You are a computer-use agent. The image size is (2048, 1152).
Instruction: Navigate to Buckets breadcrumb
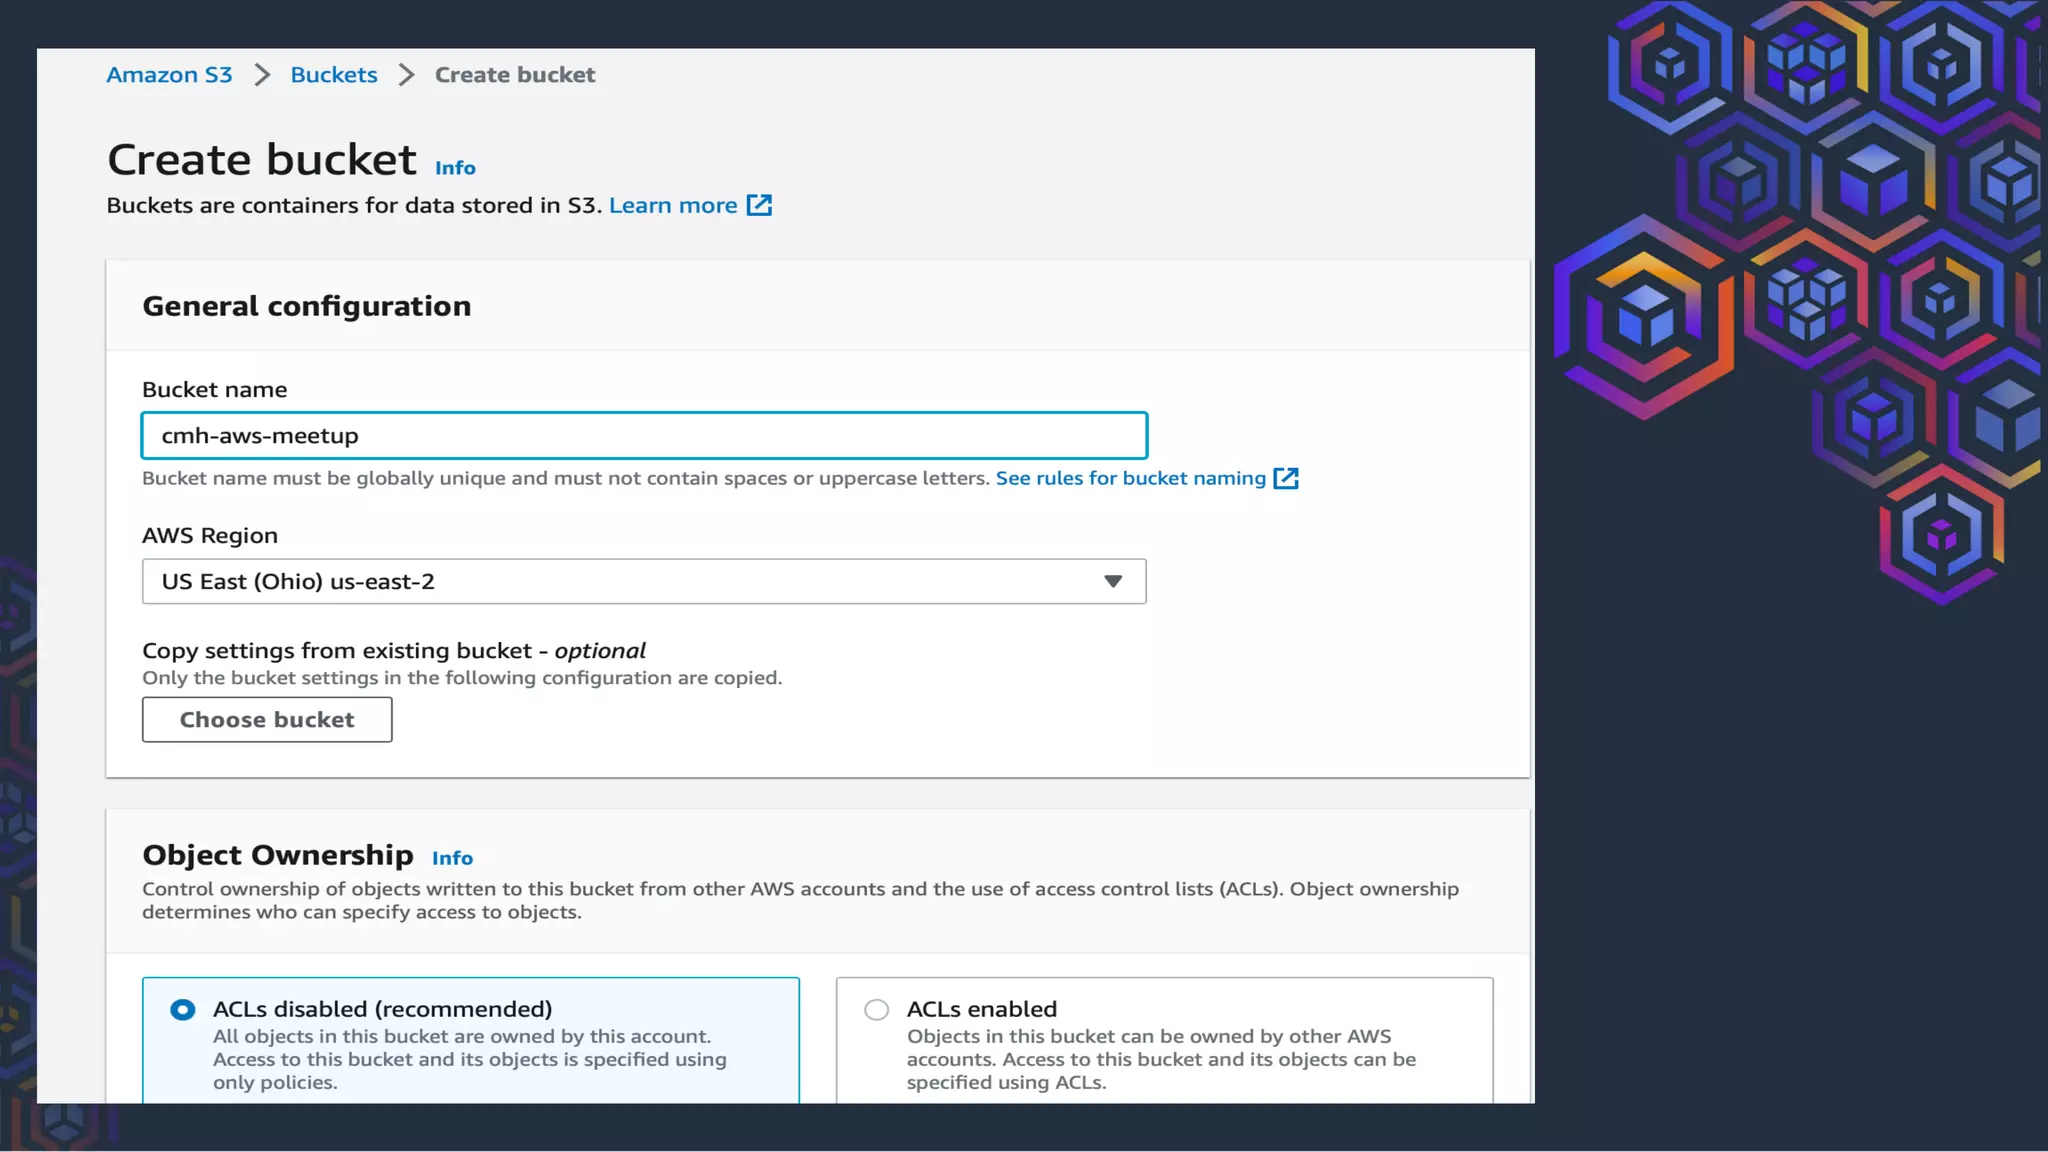tap(334, 75)
